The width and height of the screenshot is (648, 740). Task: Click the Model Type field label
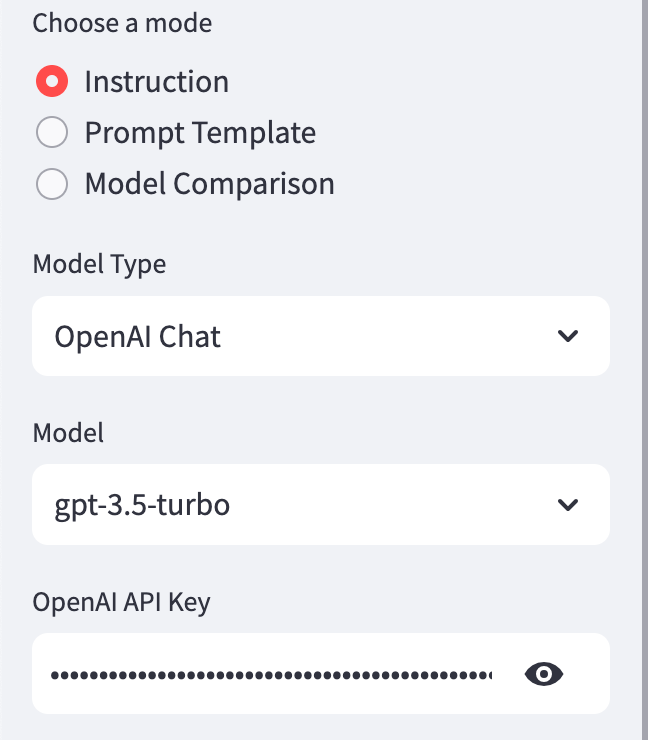pyautogui.click(x=99, y=264)
